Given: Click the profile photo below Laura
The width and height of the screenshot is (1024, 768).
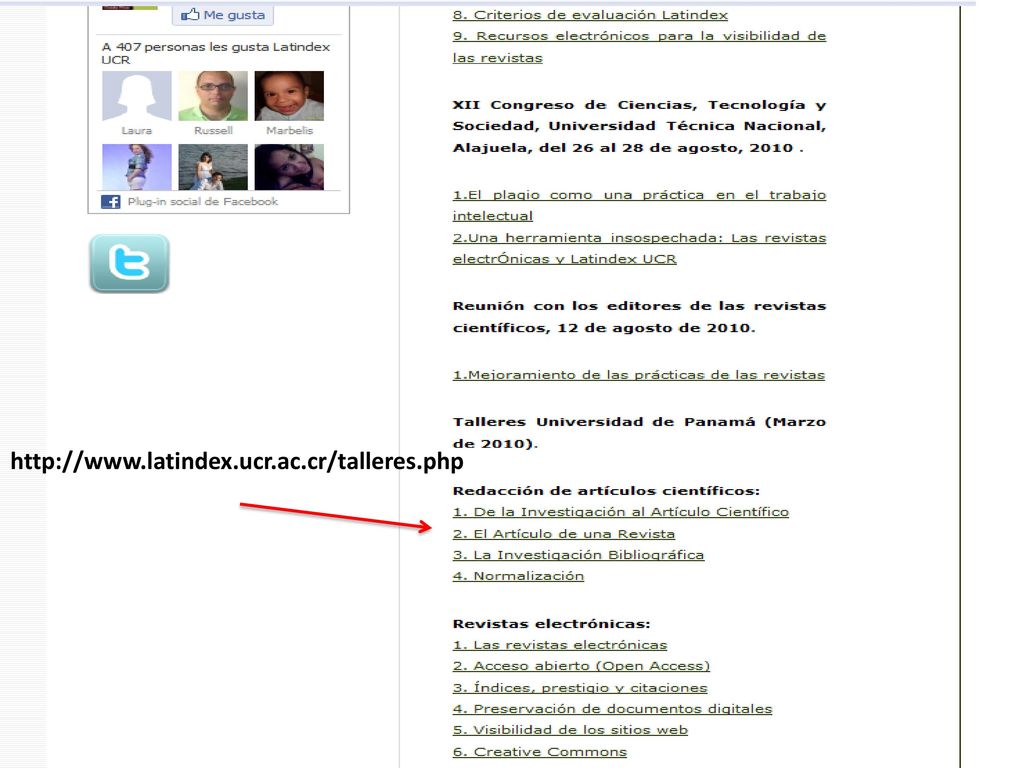Looking at the screenshot, I should coord(136,167).
